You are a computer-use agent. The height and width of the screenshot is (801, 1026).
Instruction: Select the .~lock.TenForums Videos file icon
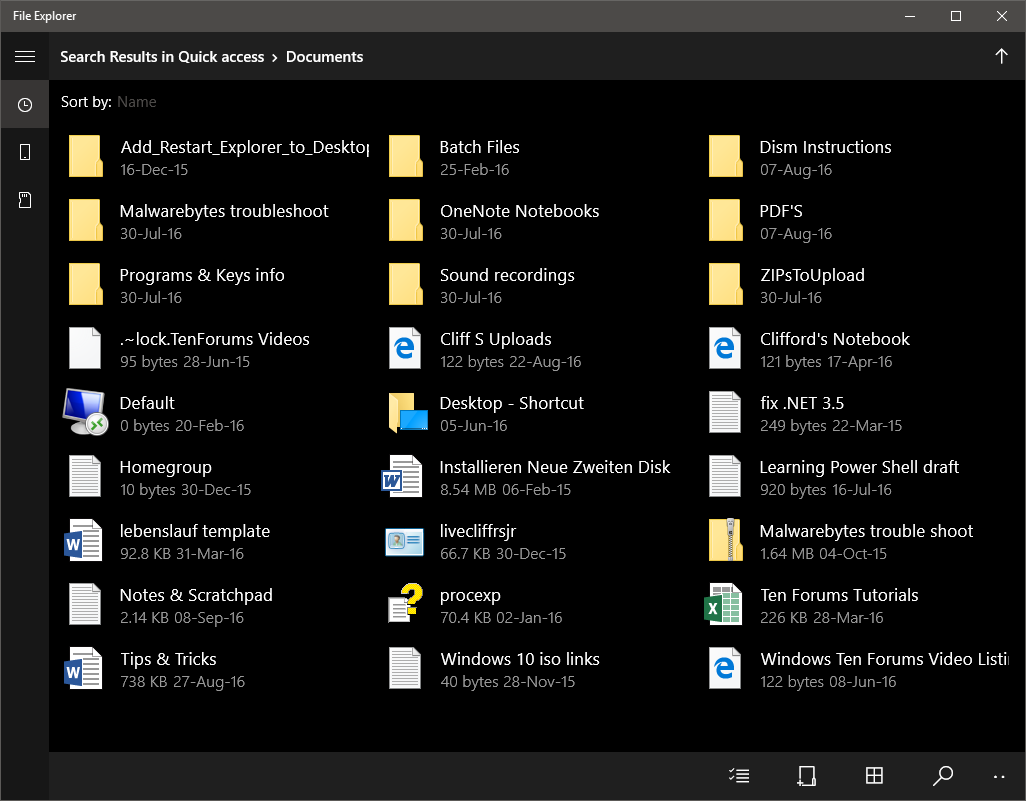[x=85, y=348]
